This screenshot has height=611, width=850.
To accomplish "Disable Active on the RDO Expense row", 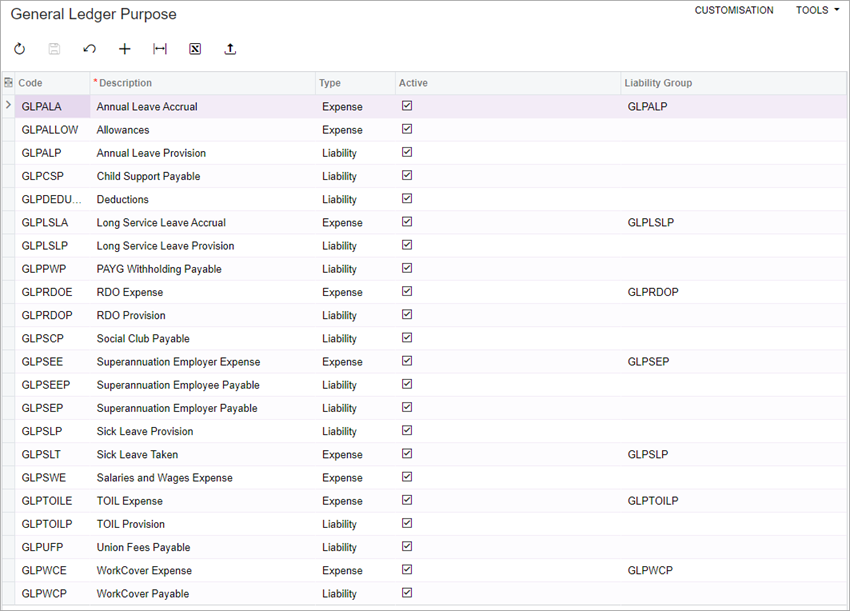I will coord(407,291).
